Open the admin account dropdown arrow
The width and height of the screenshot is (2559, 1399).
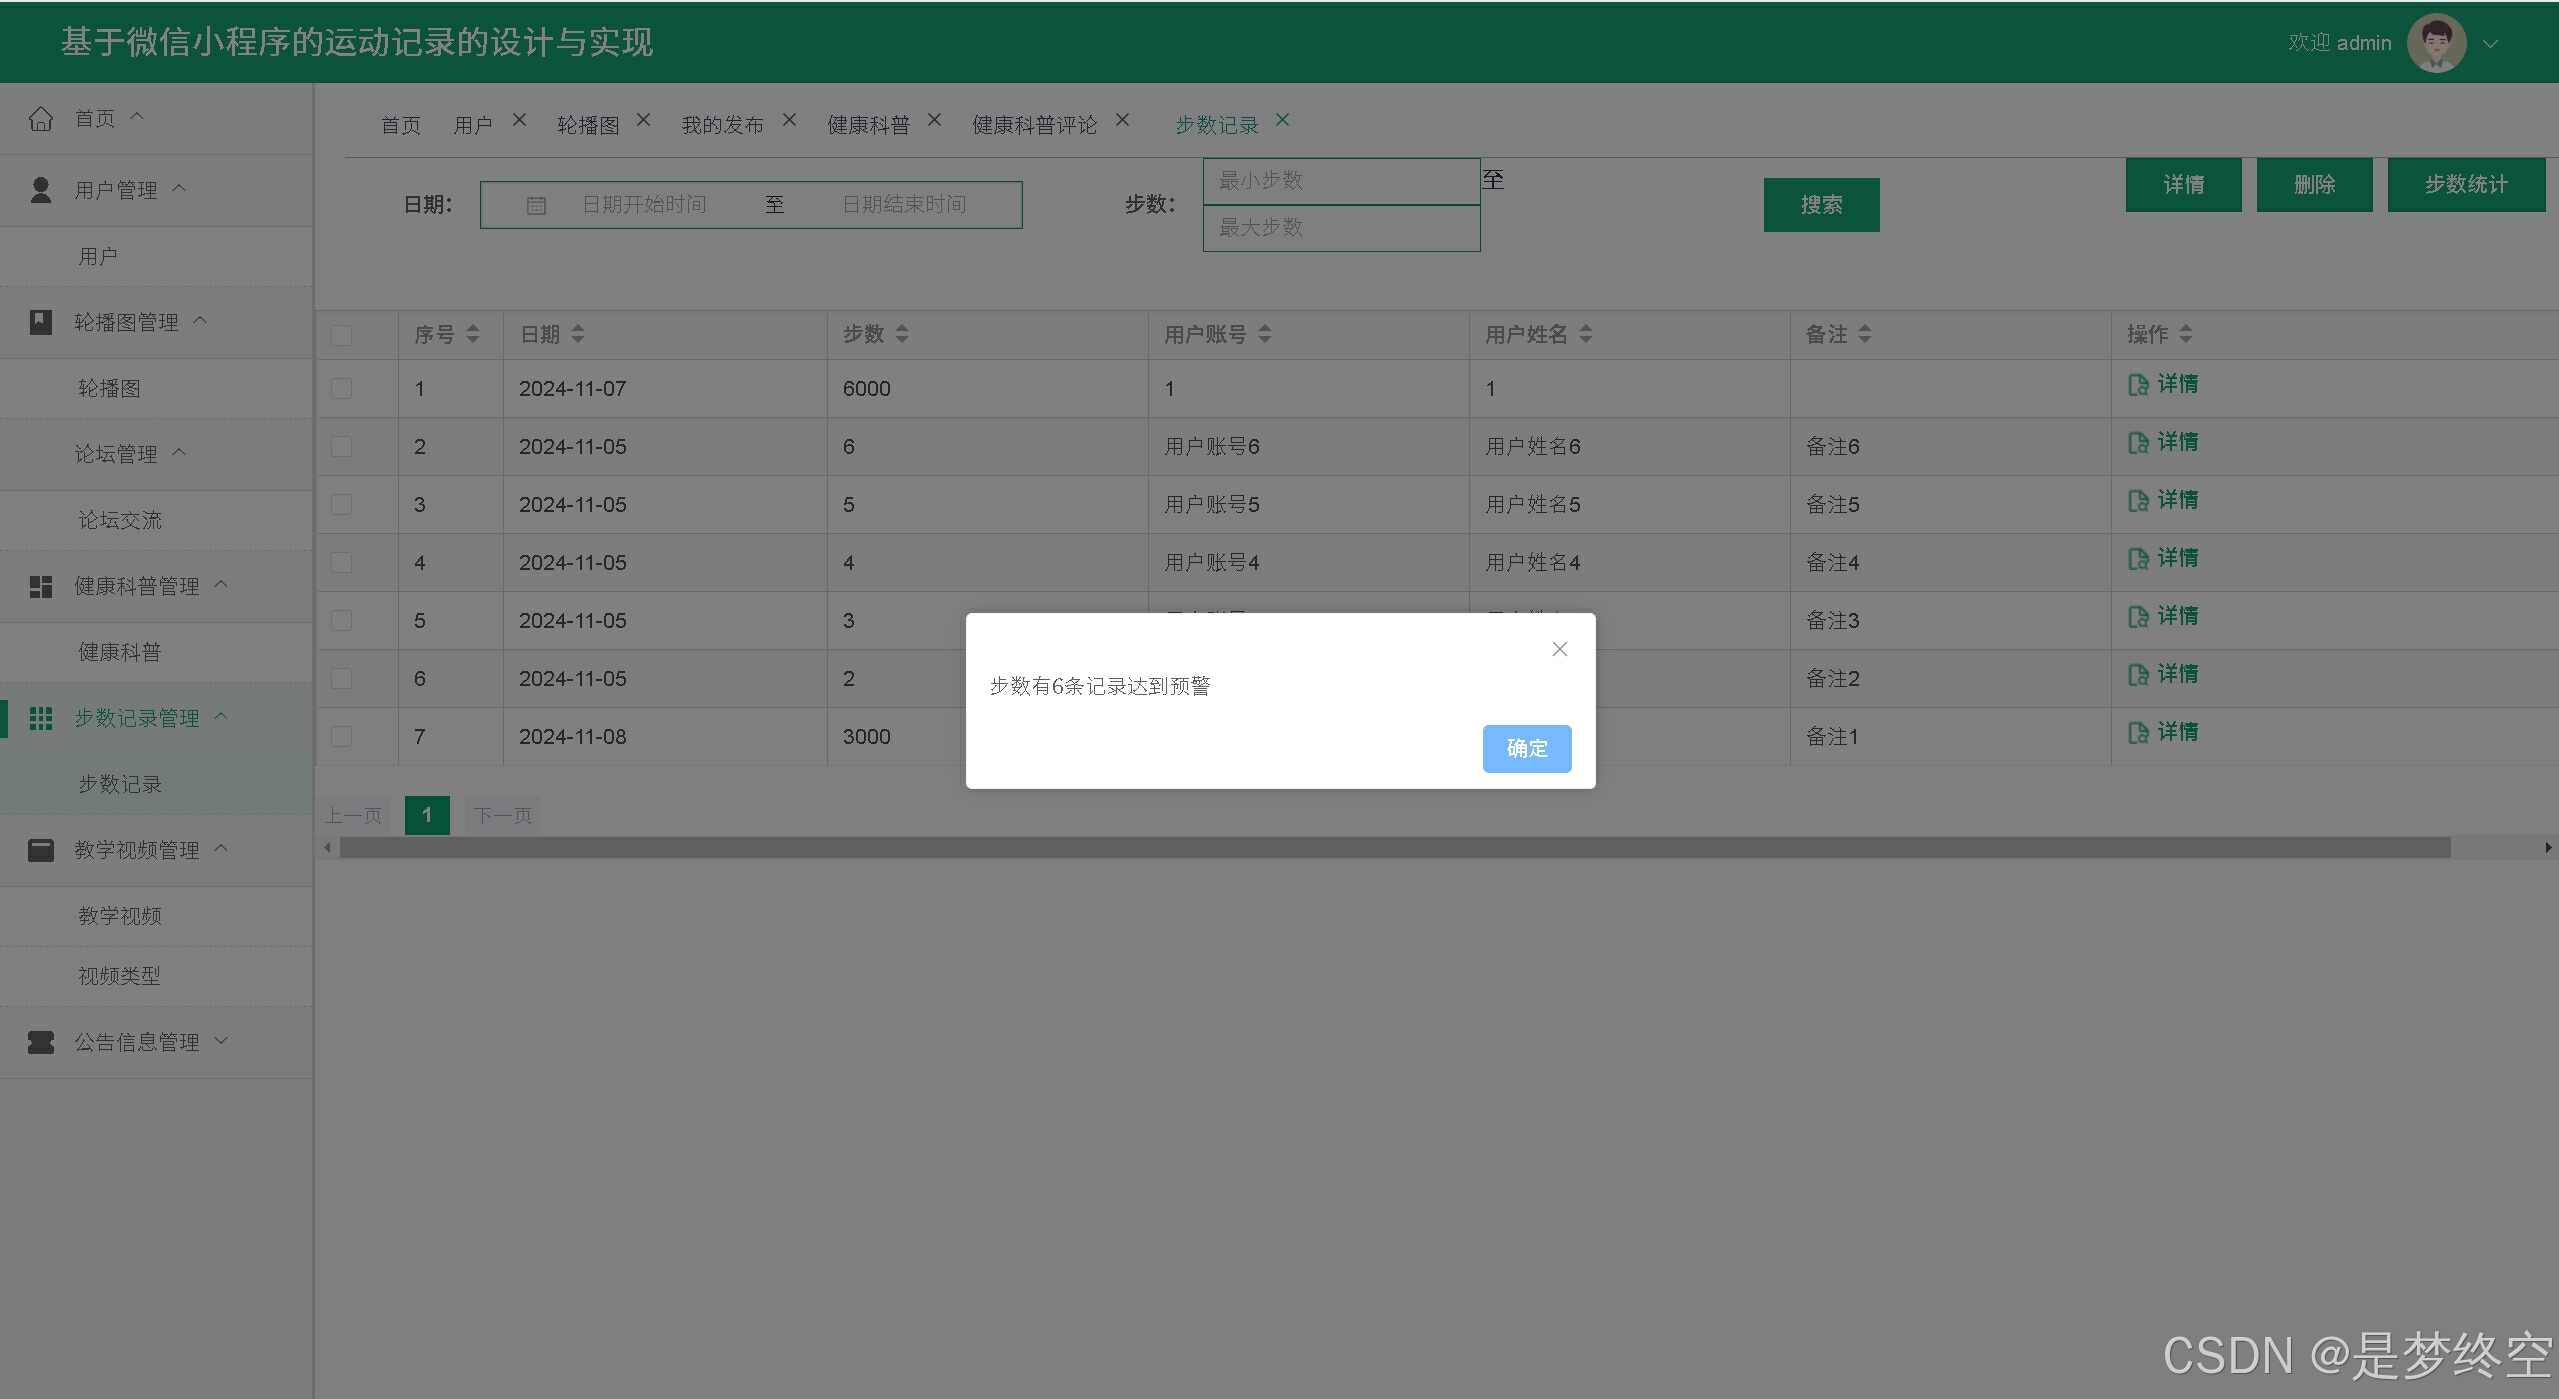tap(2491, 44)
